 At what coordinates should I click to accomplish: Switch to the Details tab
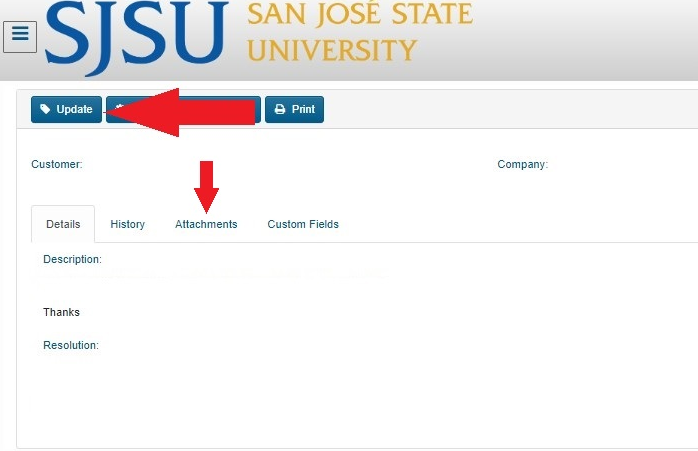(63, 224)
